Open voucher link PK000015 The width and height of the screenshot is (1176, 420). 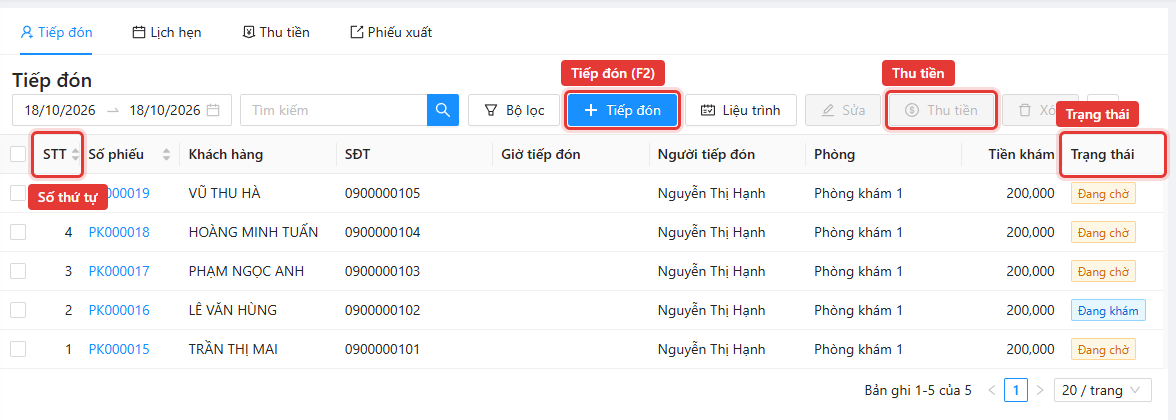119,349
